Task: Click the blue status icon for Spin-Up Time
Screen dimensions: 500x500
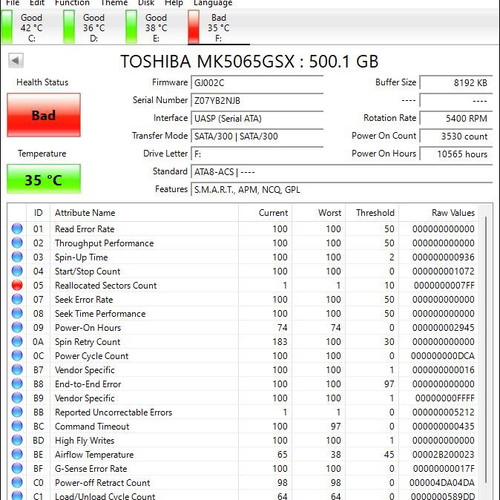Action: click(x=17, y=257)
